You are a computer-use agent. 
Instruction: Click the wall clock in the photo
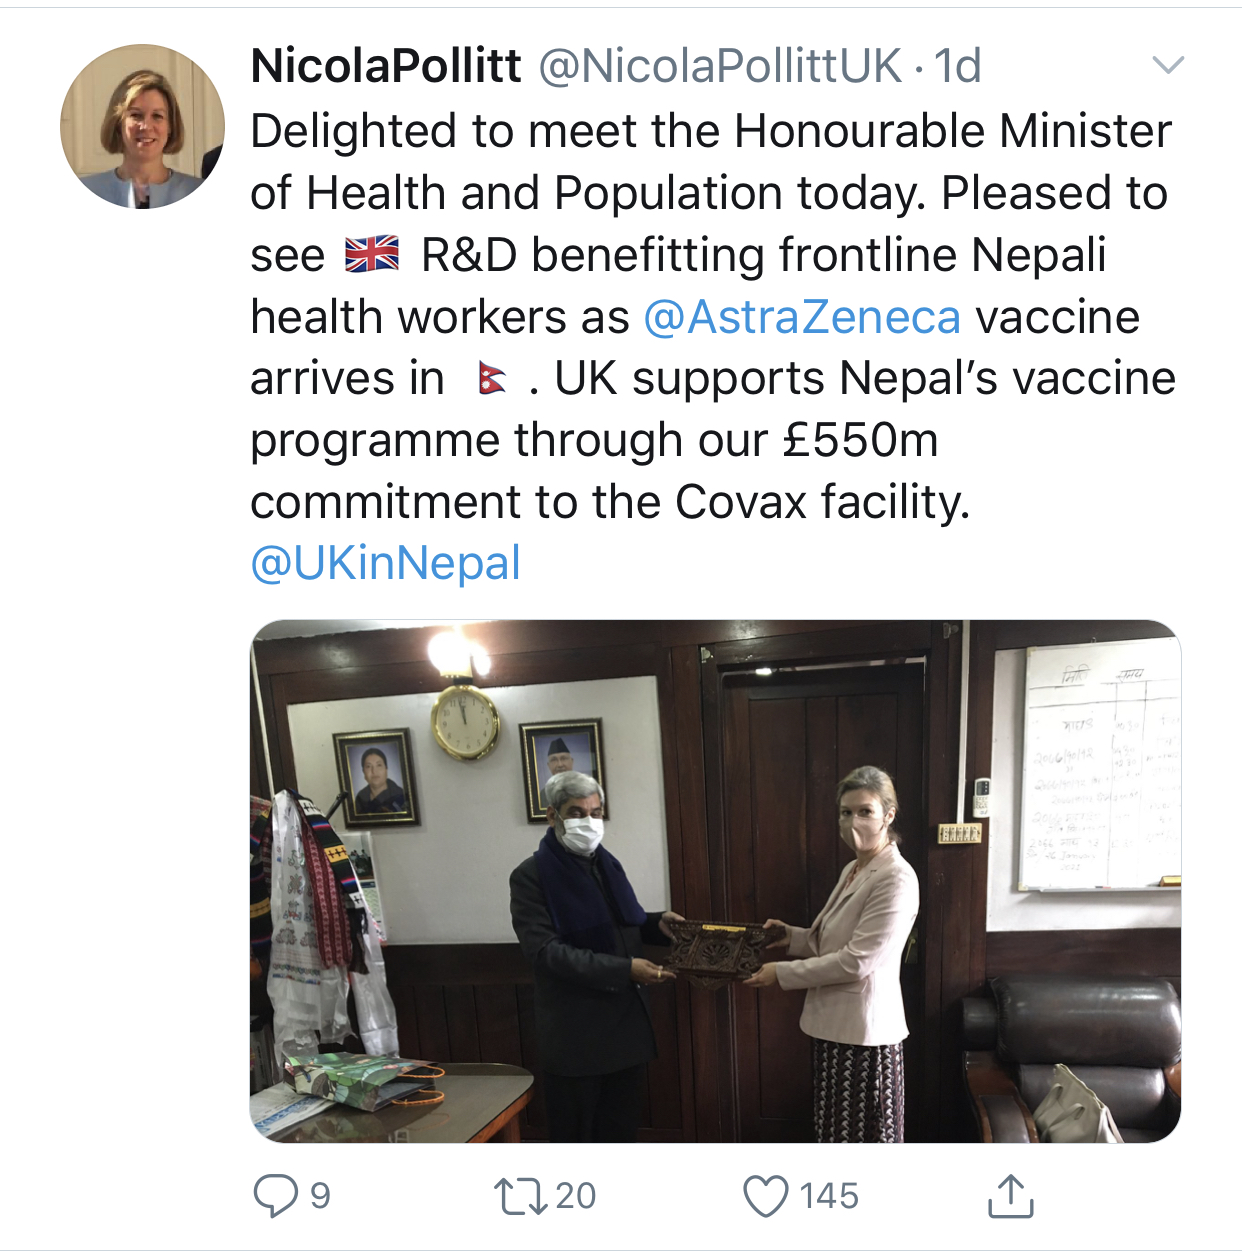[x=465, y=721]
